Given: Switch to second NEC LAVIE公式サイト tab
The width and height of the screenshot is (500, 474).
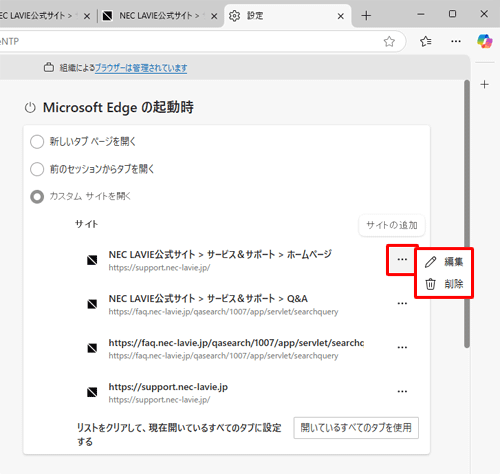Looking at the screenshot, I should click(159, 16).
